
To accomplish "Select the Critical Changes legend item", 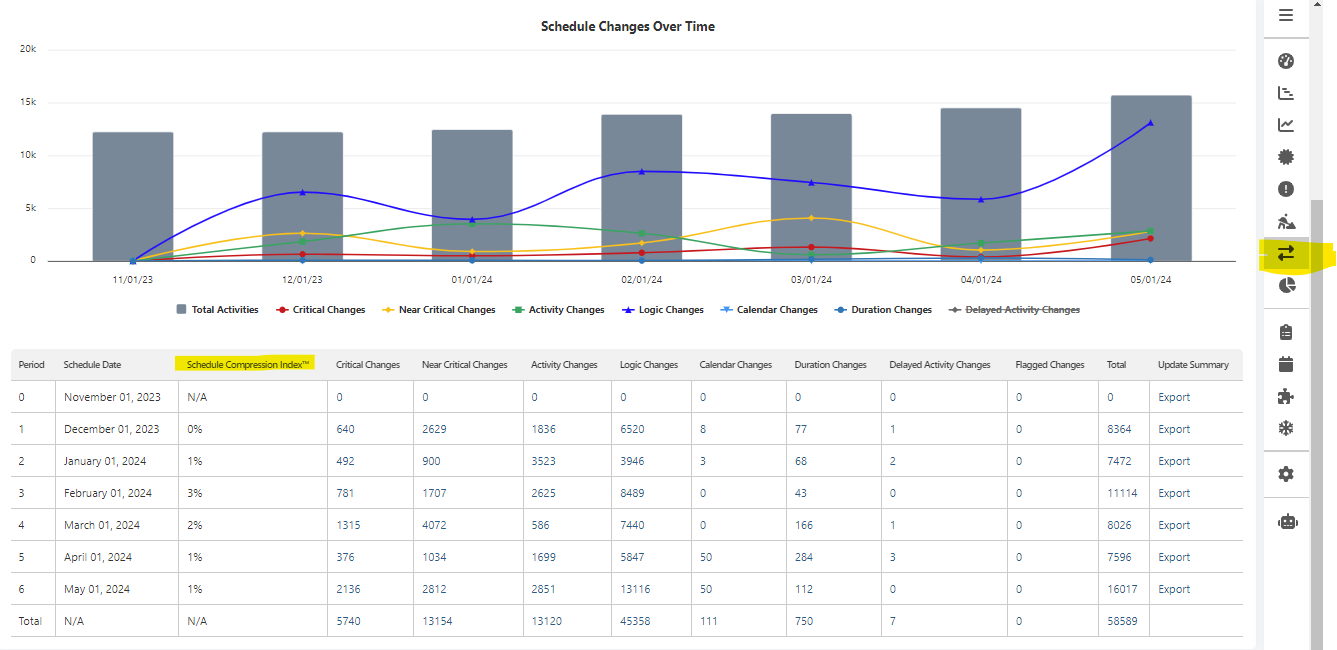I will 320,309.
